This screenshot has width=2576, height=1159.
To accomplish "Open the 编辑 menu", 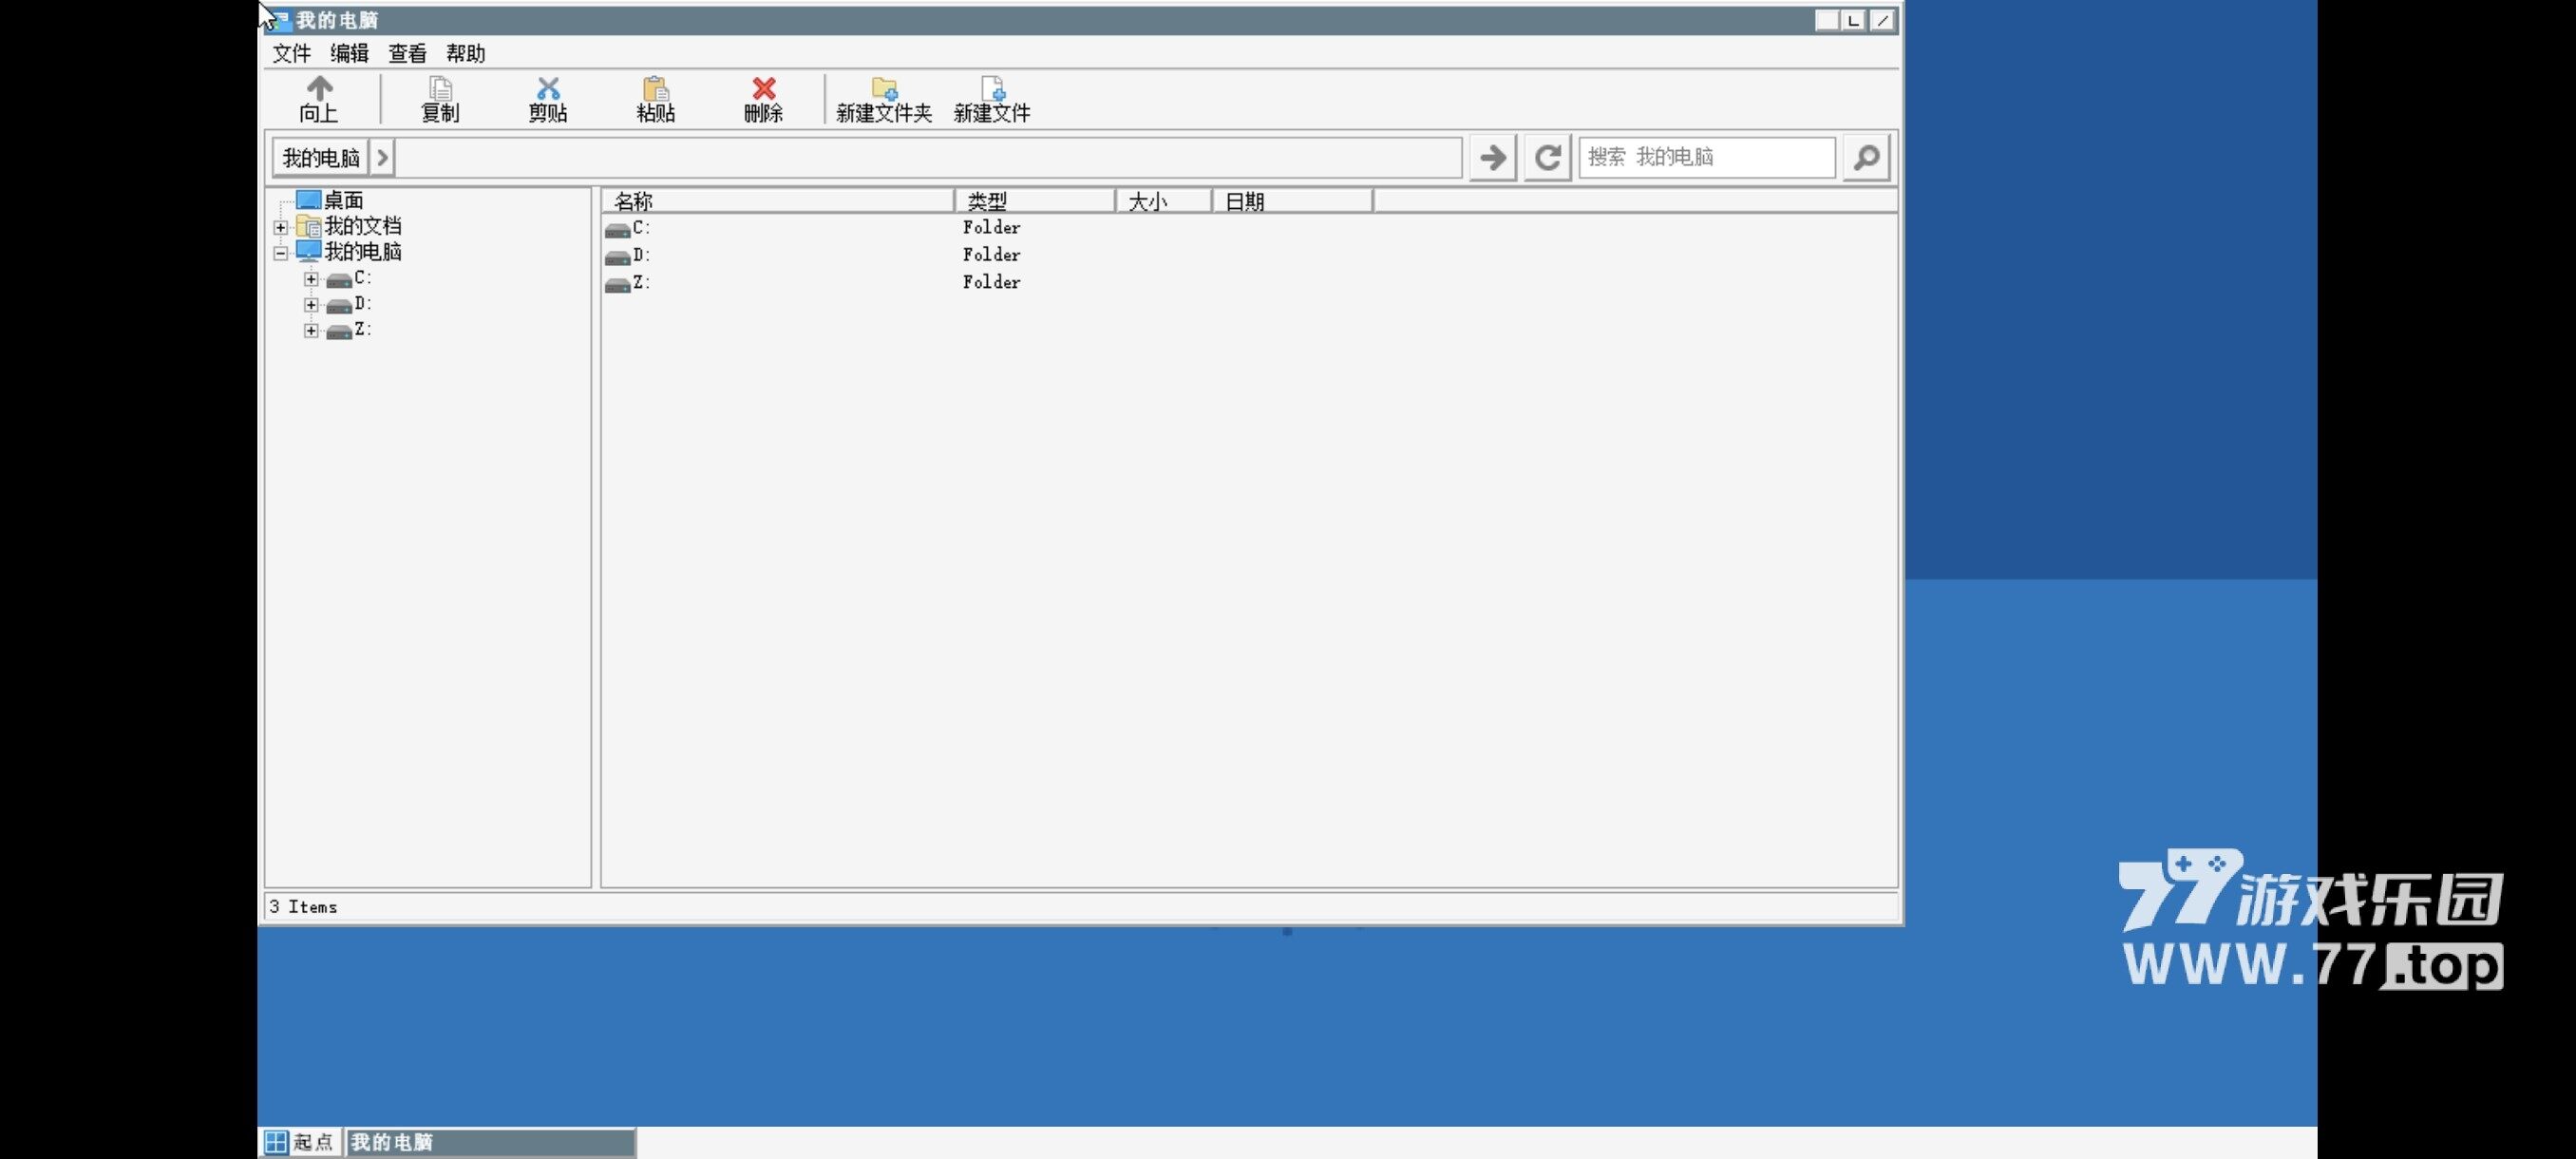I will pos(350,53).
